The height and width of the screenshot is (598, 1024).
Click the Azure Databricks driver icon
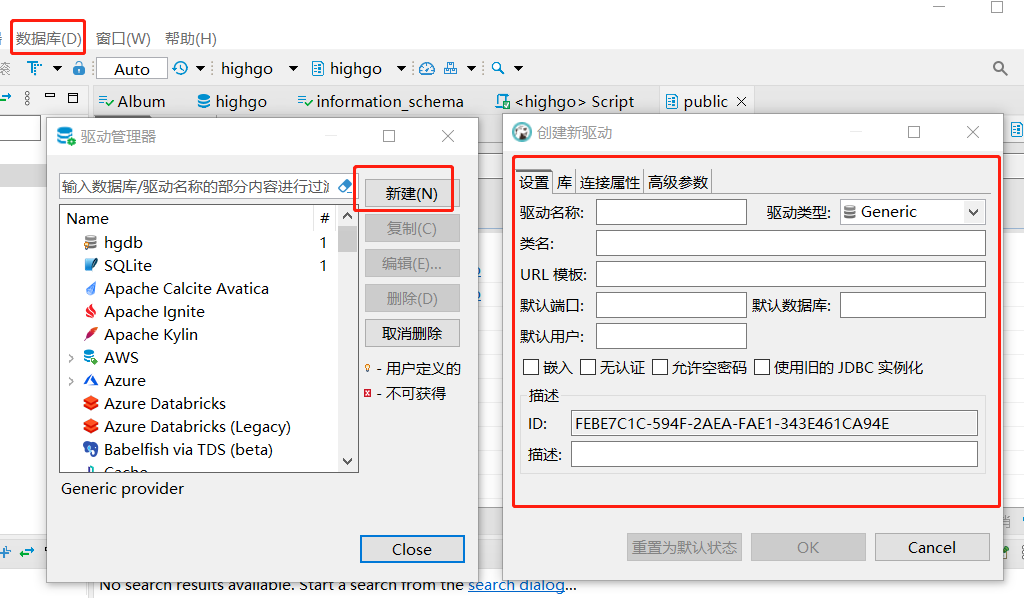pyautogui.click(x=91, y=404)
